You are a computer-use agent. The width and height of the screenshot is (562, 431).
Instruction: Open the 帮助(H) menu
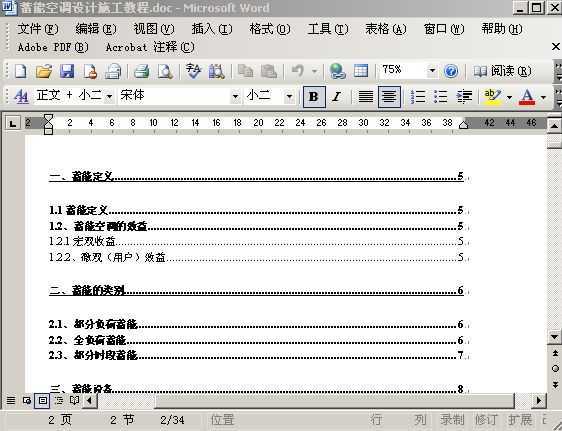coord(502,29)
